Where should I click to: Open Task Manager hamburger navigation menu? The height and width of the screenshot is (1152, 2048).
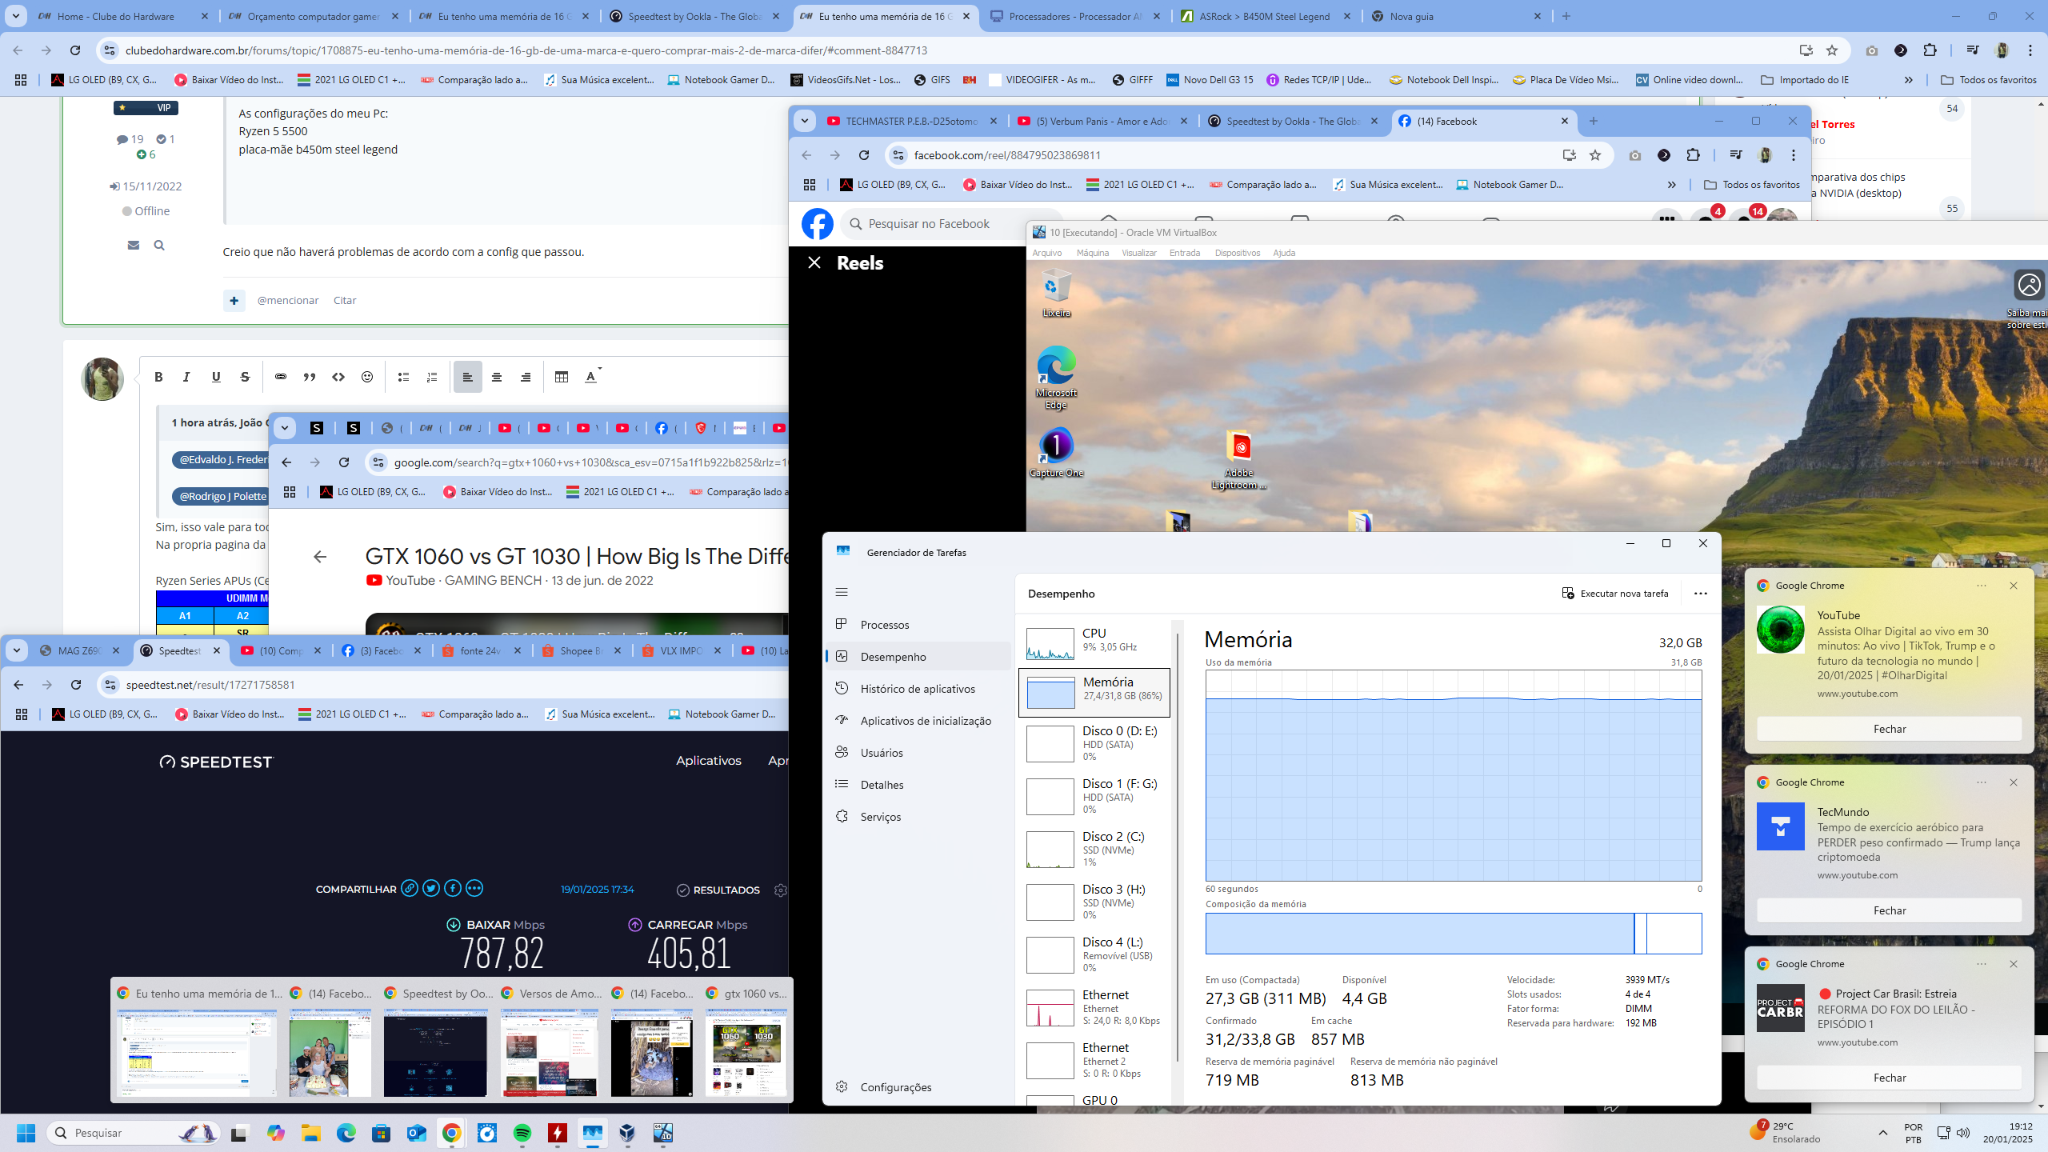(x=842, y=592)
